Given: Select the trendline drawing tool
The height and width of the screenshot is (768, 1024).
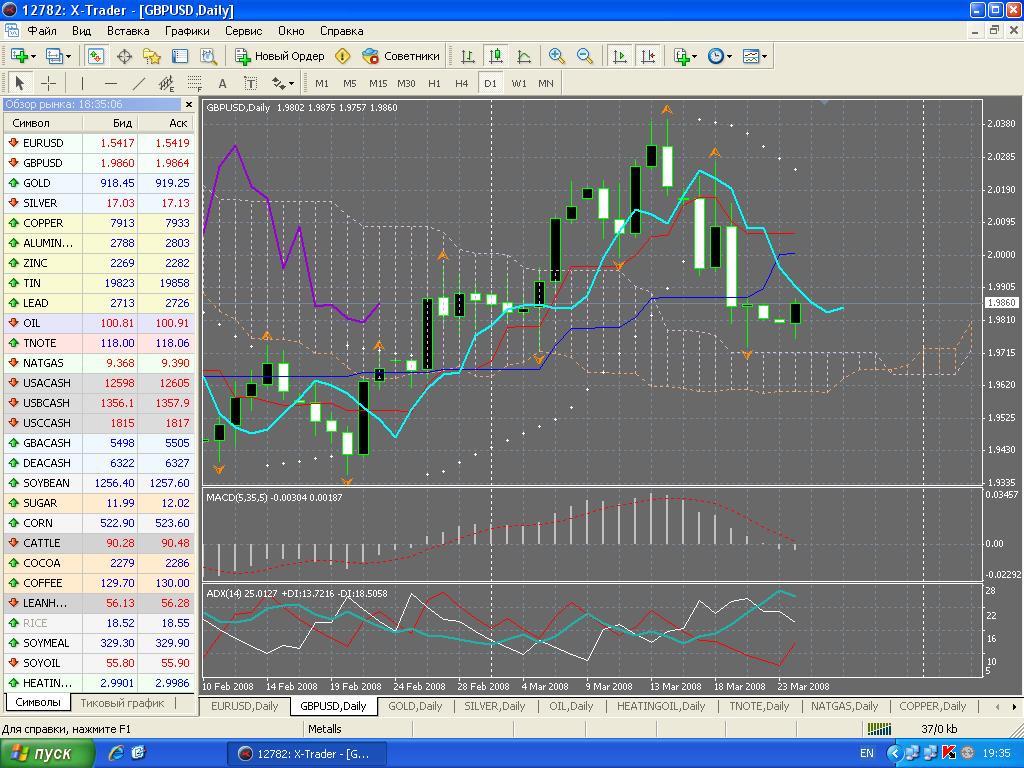Looking at the screenshot, I should pos(140,83).
